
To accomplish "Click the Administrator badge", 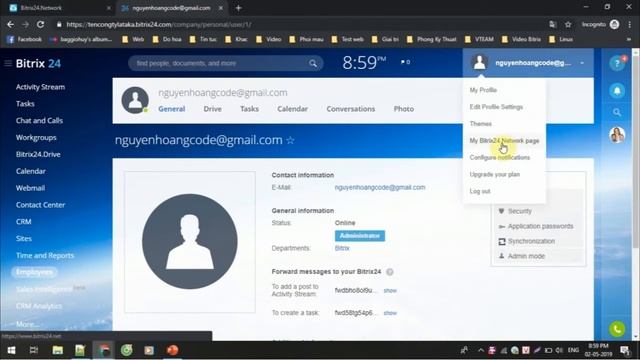I will click(x=360, y=236).
